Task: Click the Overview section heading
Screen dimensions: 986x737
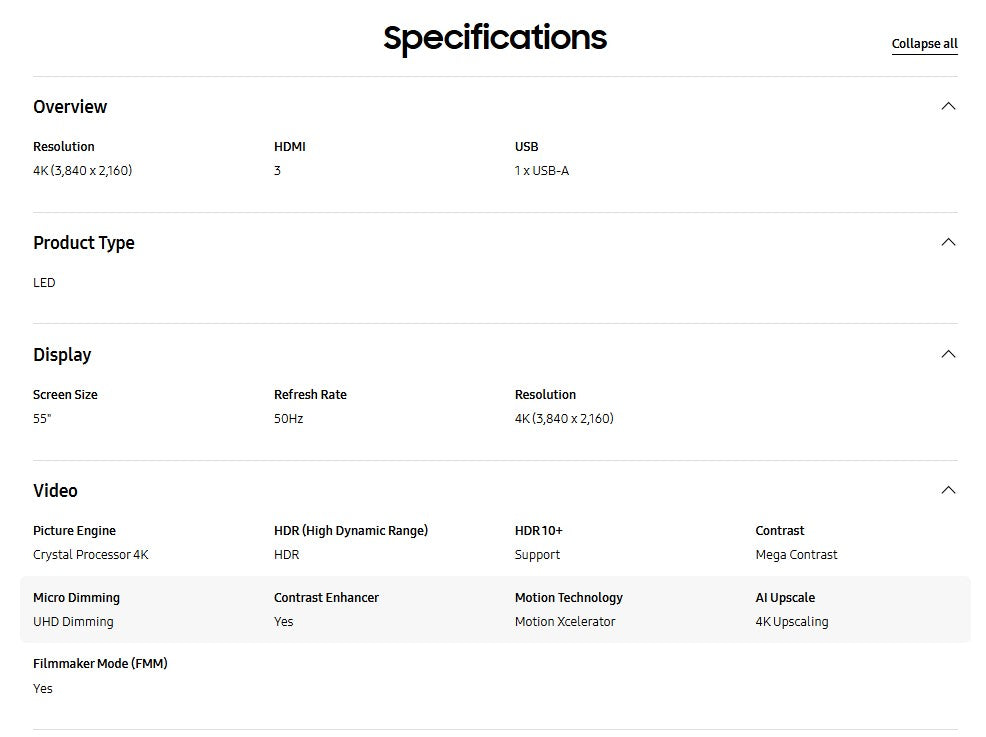Action: (70, 107)
